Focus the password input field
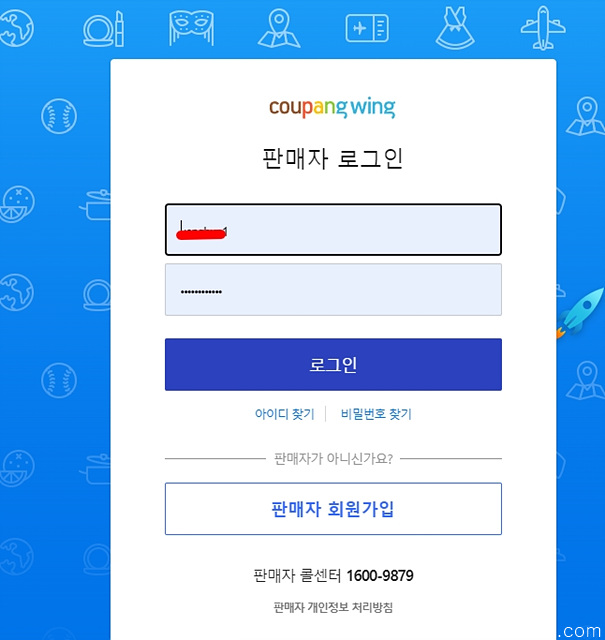605x640 pixels. [x=333, y=290]
